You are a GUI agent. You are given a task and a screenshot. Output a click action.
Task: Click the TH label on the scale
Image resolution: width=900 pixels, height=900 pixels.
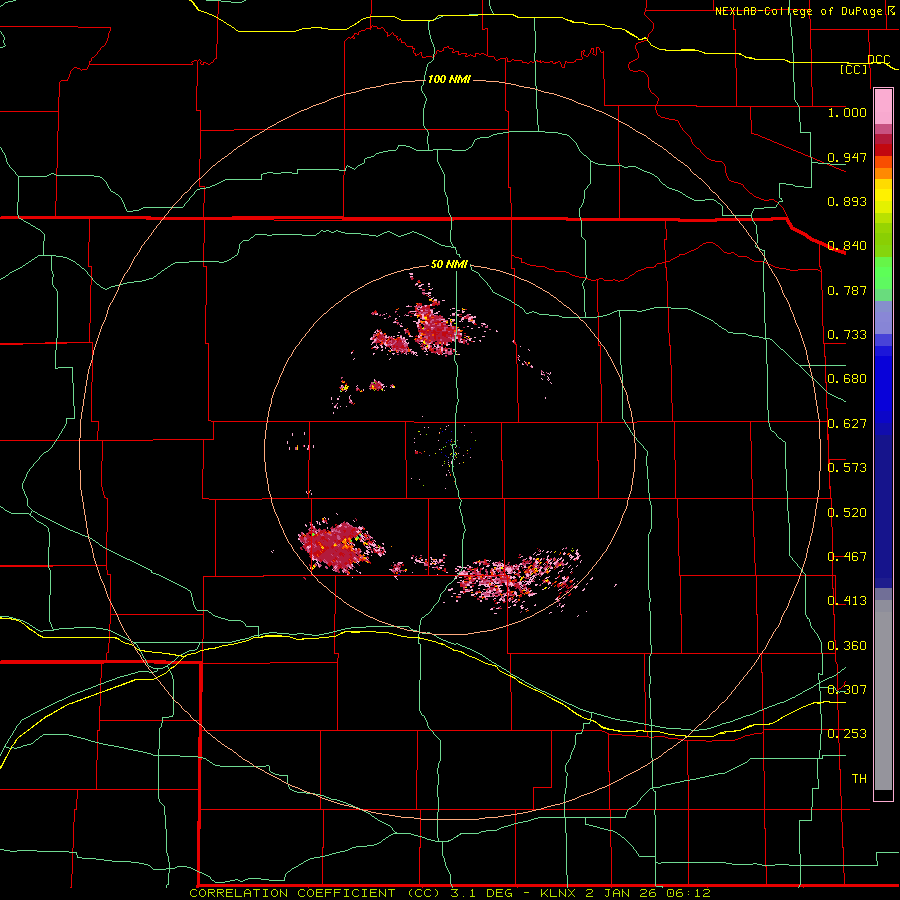[x=859, y=779]
